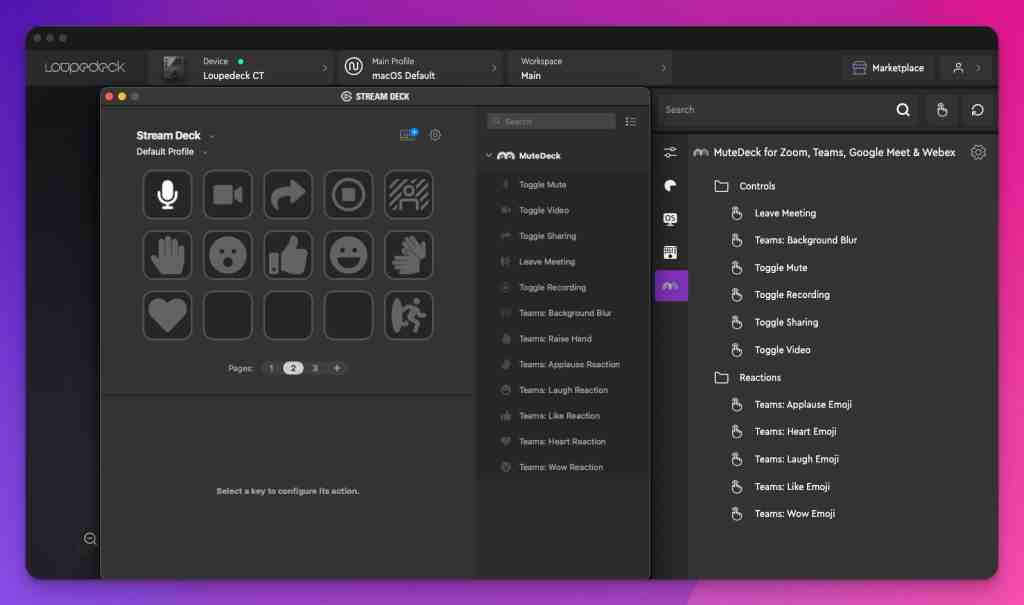
Task: Collapse the Controls folder
Action: [722, 186]
